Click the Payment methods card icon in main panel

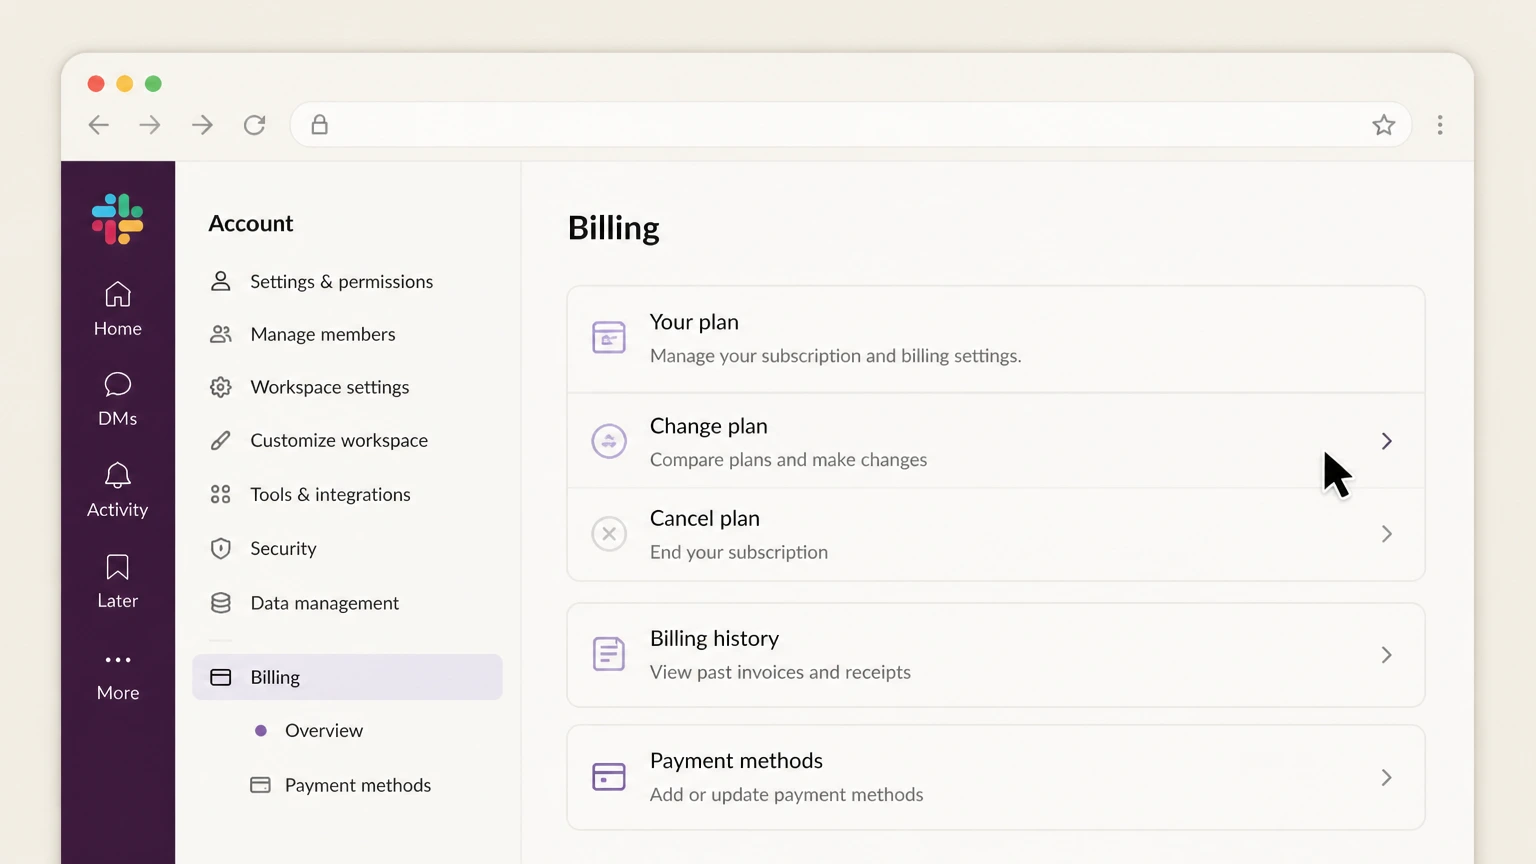click(x=609, y=777)
